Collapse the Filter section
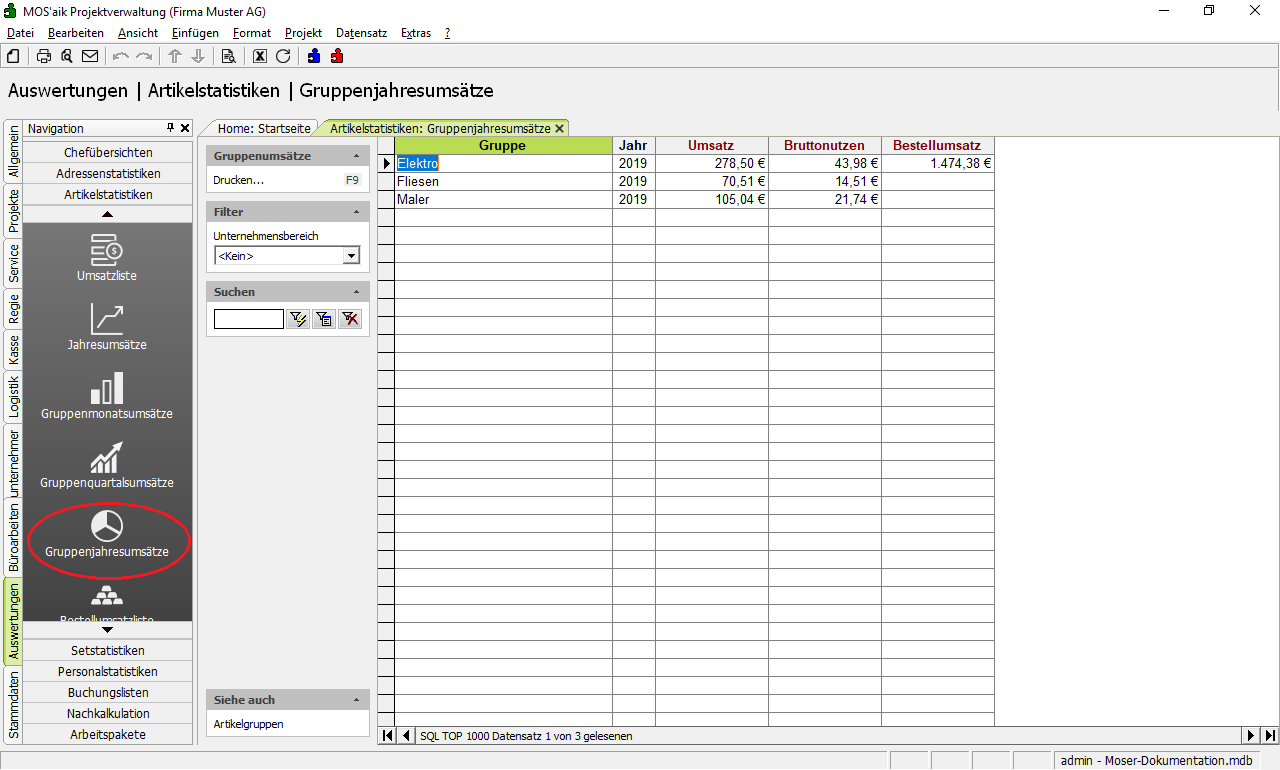Screen dimensions: 1280x770 point(357,212)
